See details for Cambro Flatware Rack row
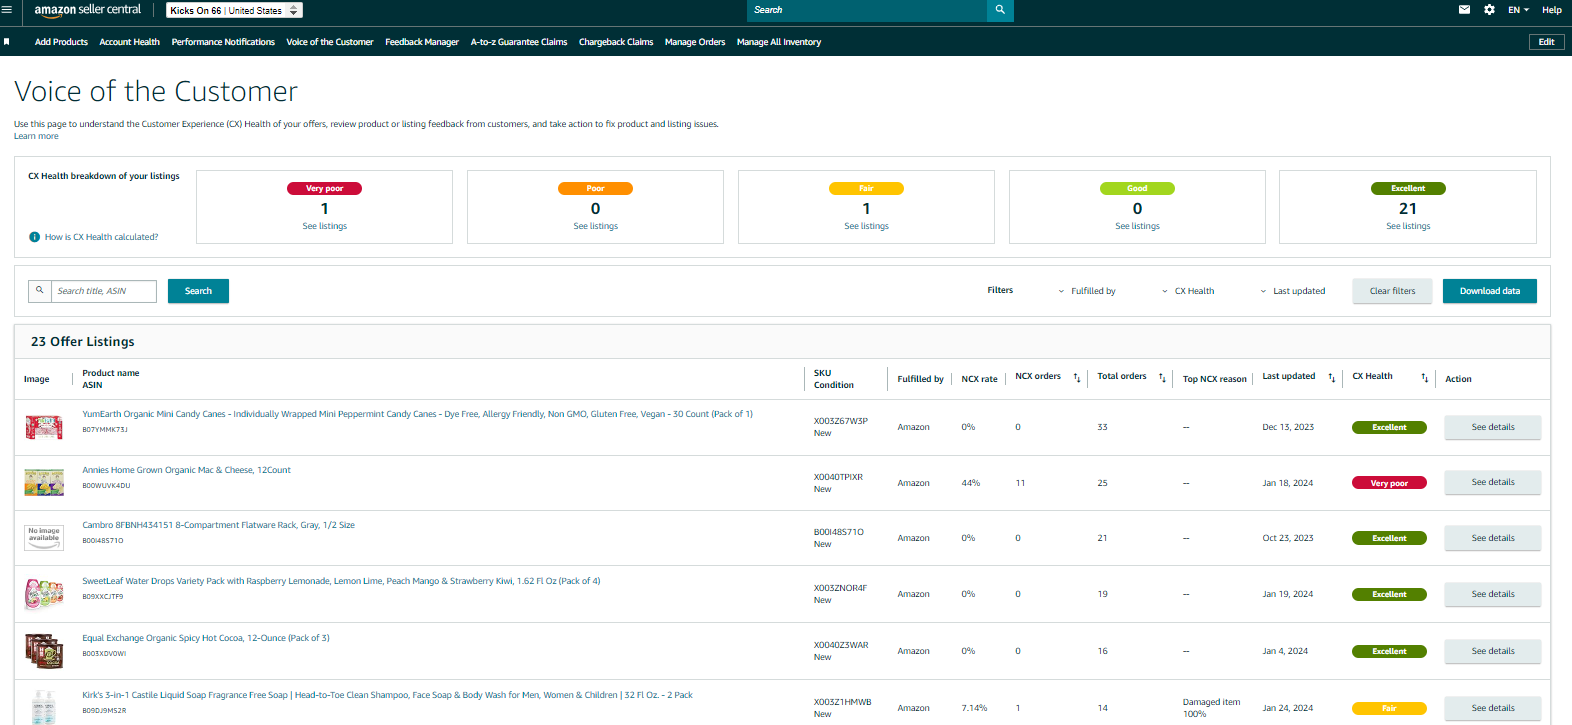This screenshot has height=725, width=1572. point(1492,538)
